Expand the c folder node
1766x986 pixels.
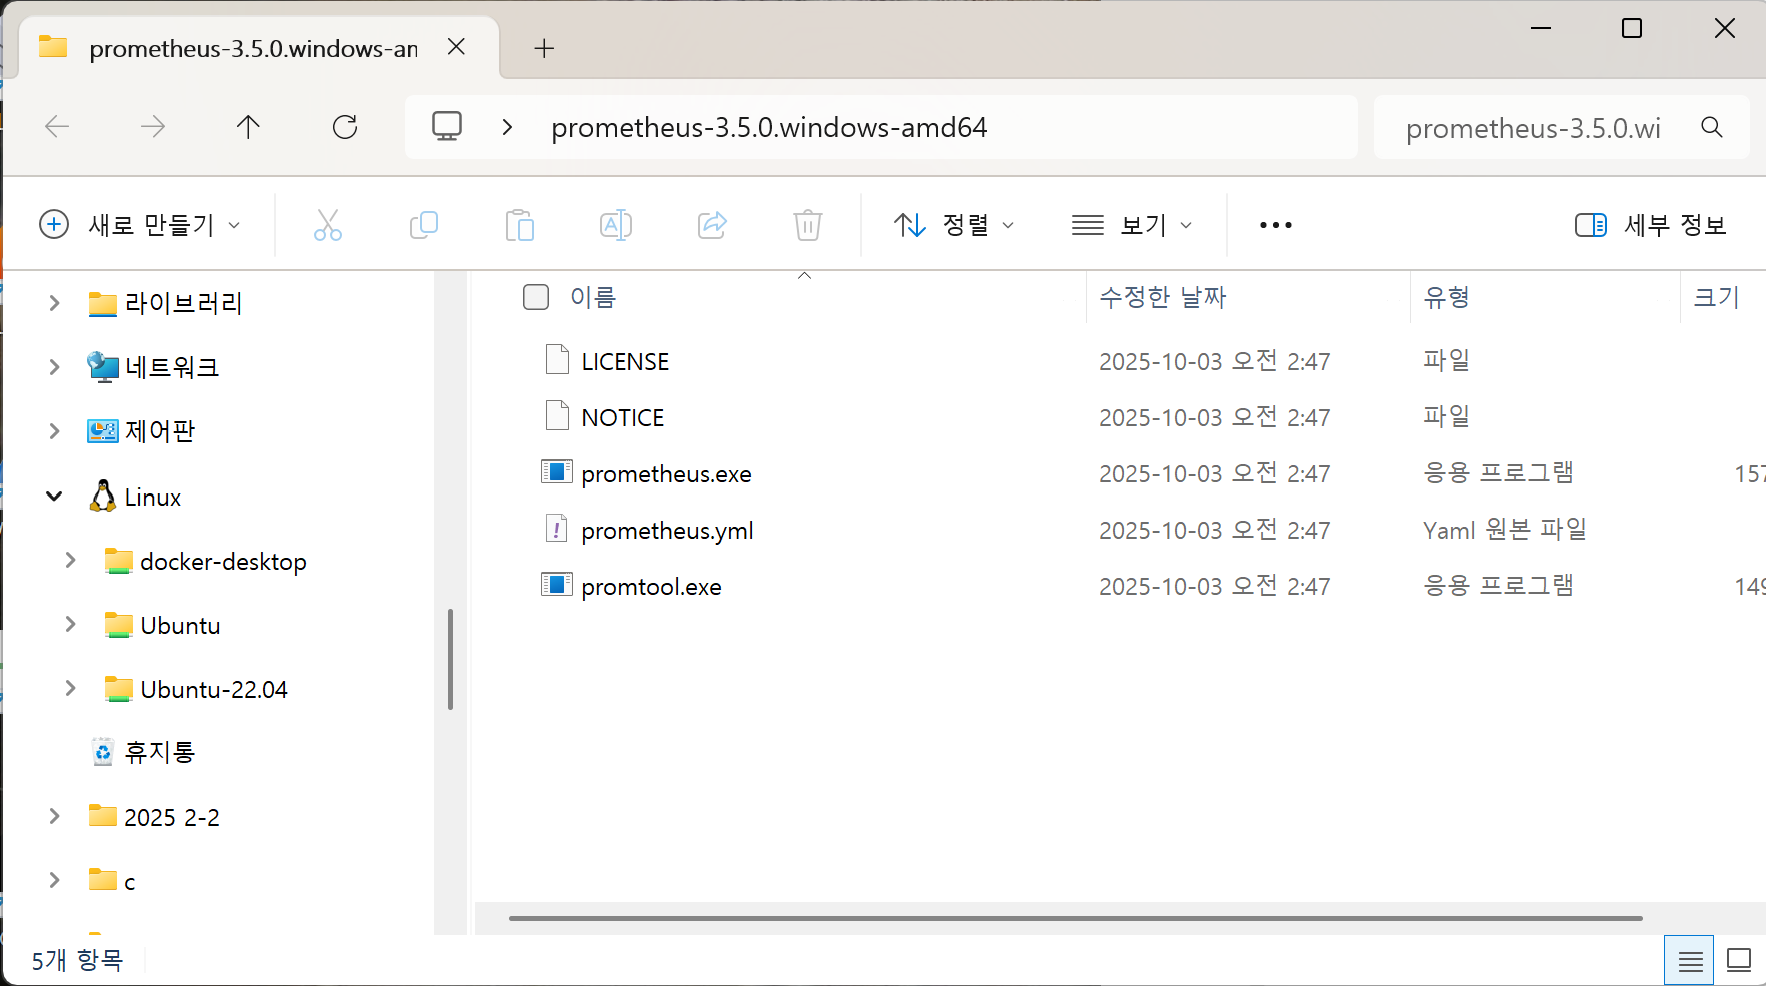(x=55, y=880)
